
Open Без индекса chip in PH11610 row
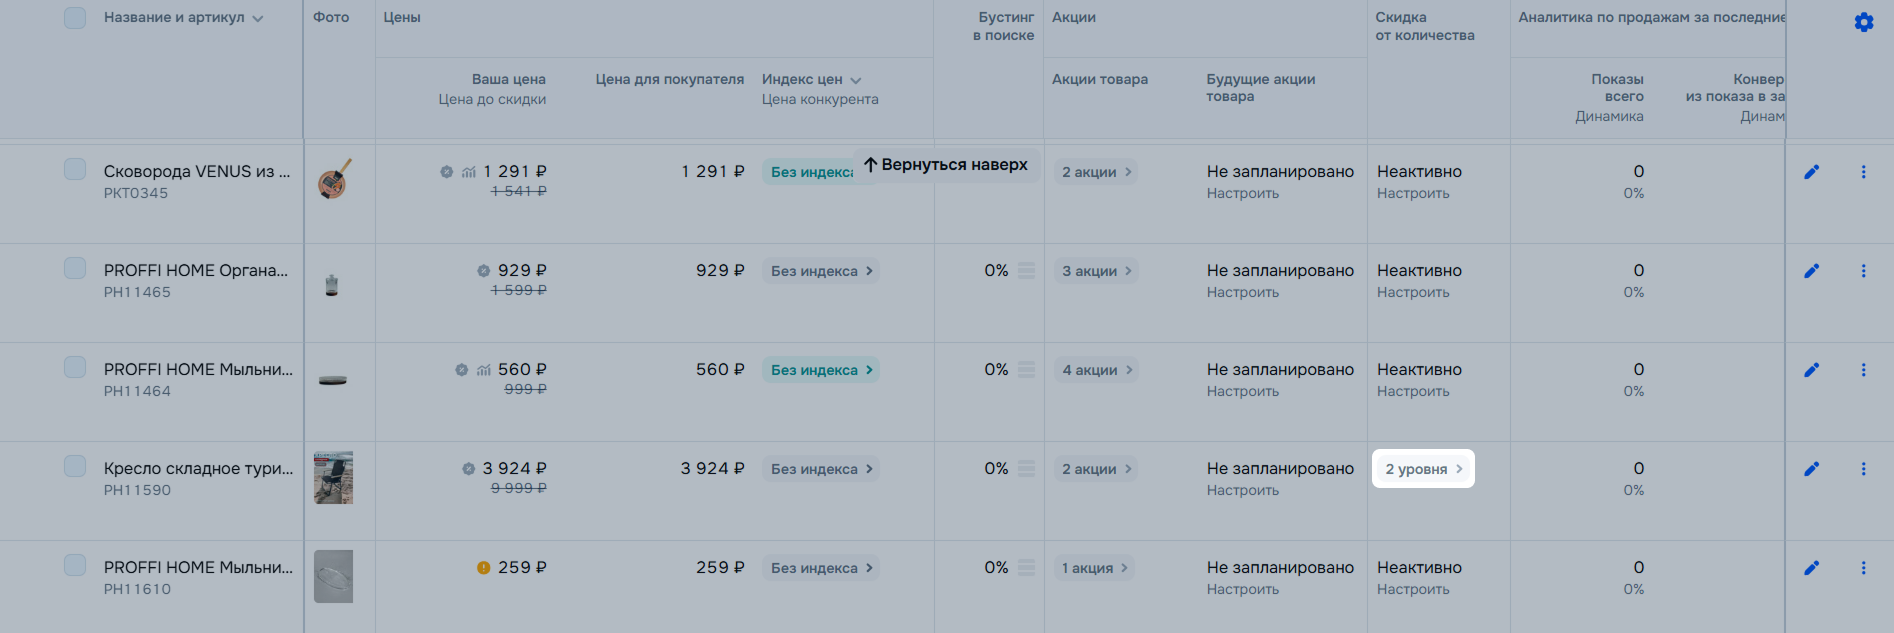click(821, 568)
